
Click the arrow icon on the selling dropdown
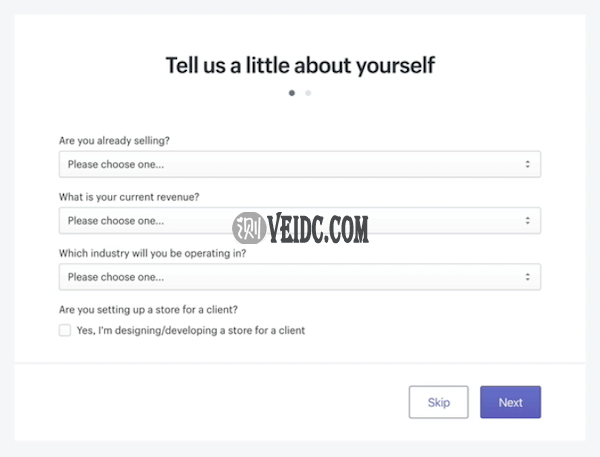[527, 164]
